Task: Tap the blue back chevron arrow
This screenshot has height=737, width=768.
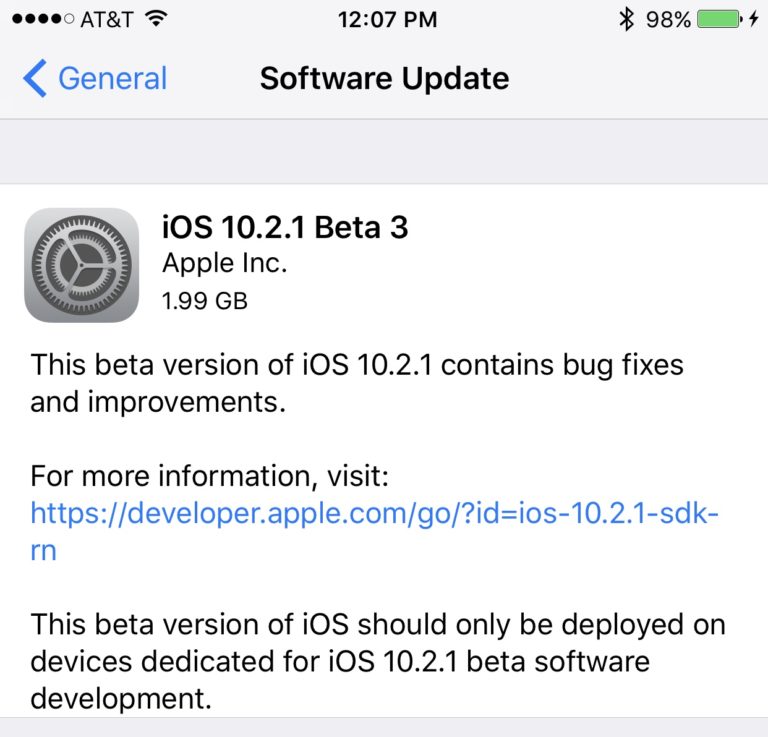Action: click(x=35, y=78)
